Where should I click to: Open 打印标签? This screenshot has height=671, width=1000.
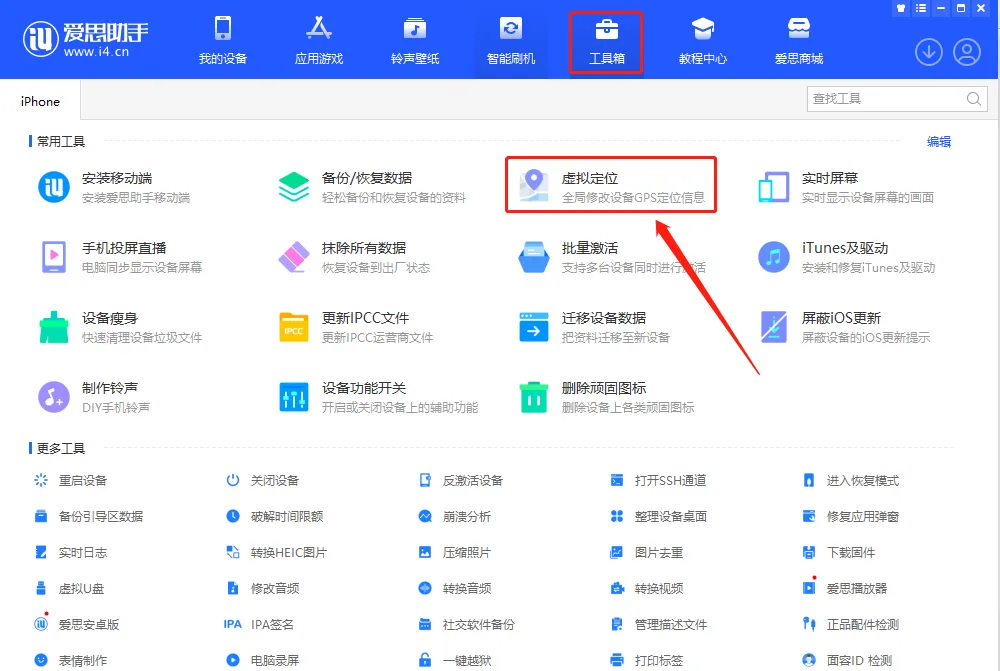coord(646,660)
